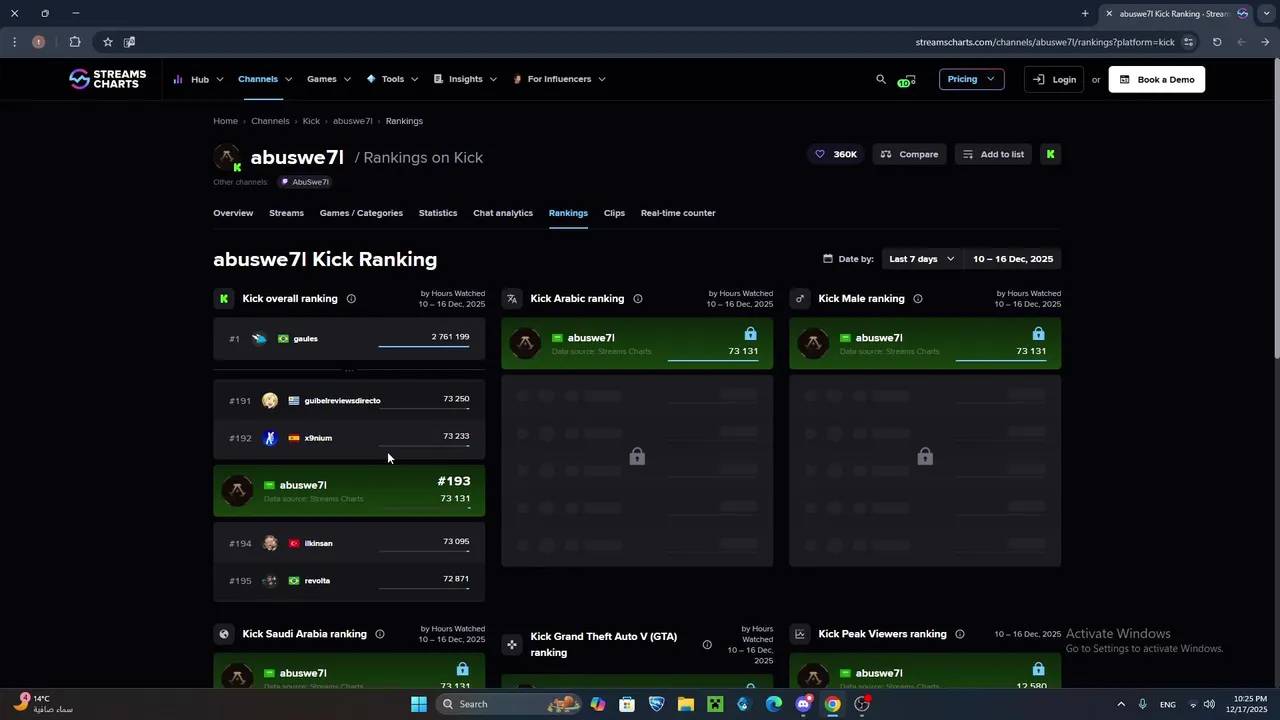Open the Windows Start menu
Image resolution: width=1280 pixels, height=720 pixels.
(419, 704)
